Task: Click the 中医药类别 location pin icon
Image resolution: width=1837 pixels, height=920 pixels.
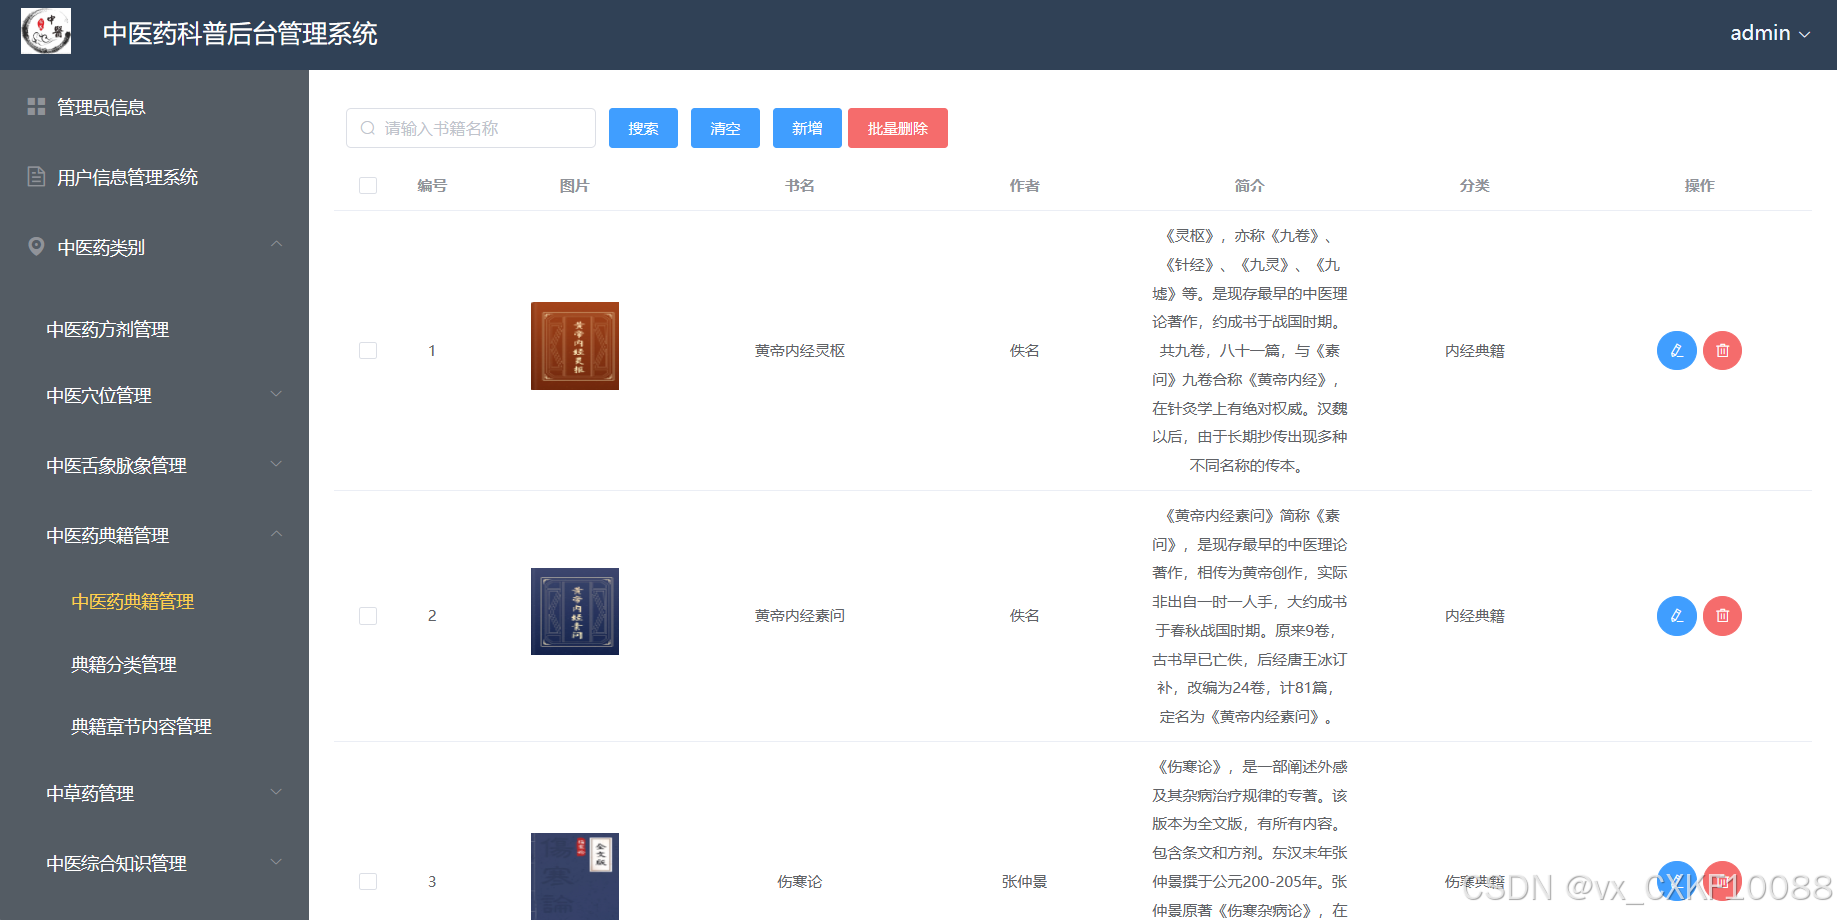Action: click(x=36, y=246)
